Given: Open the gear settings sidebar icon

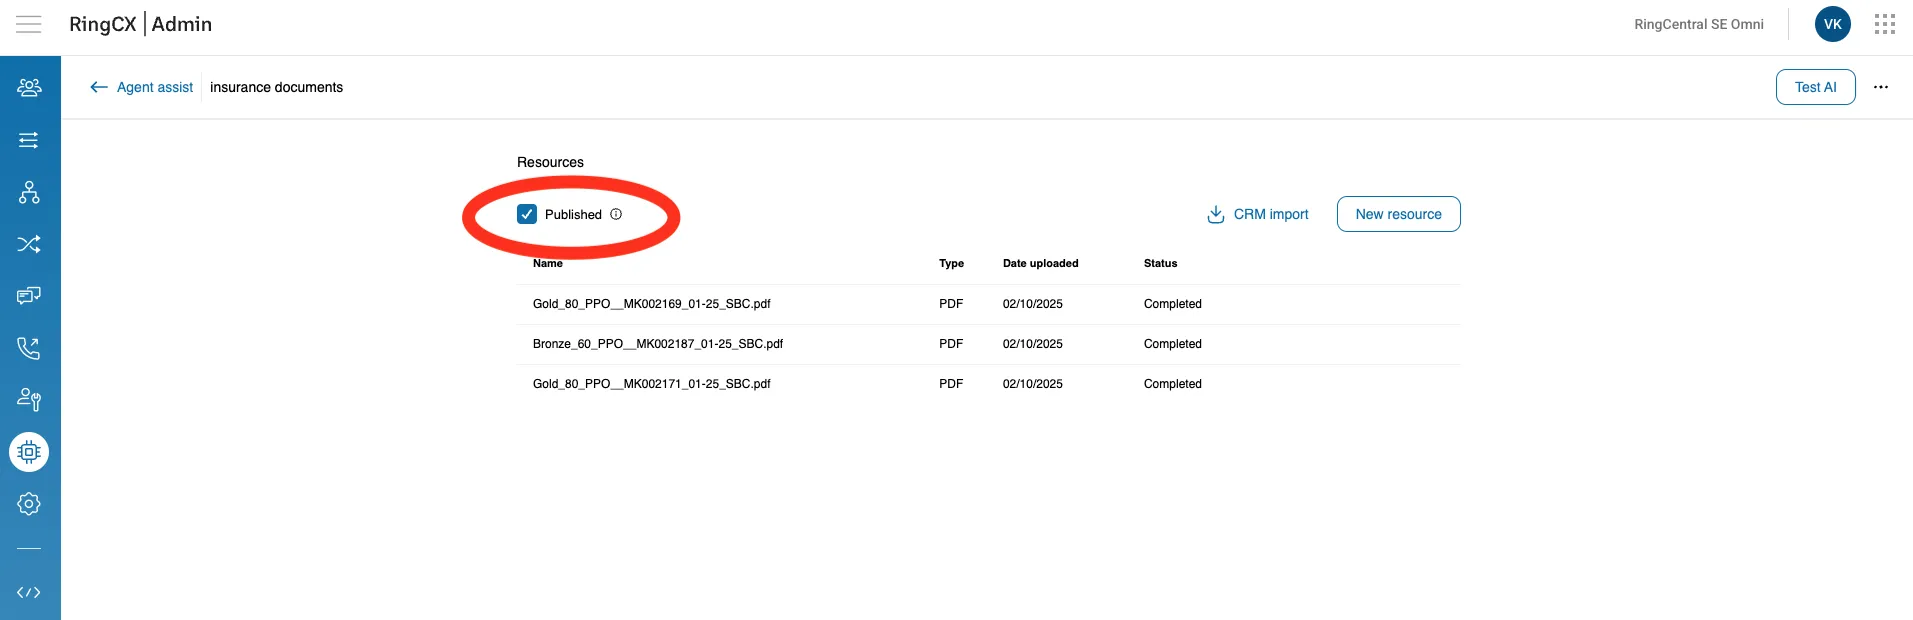Looking at the screenshot, I should (29, 504).
